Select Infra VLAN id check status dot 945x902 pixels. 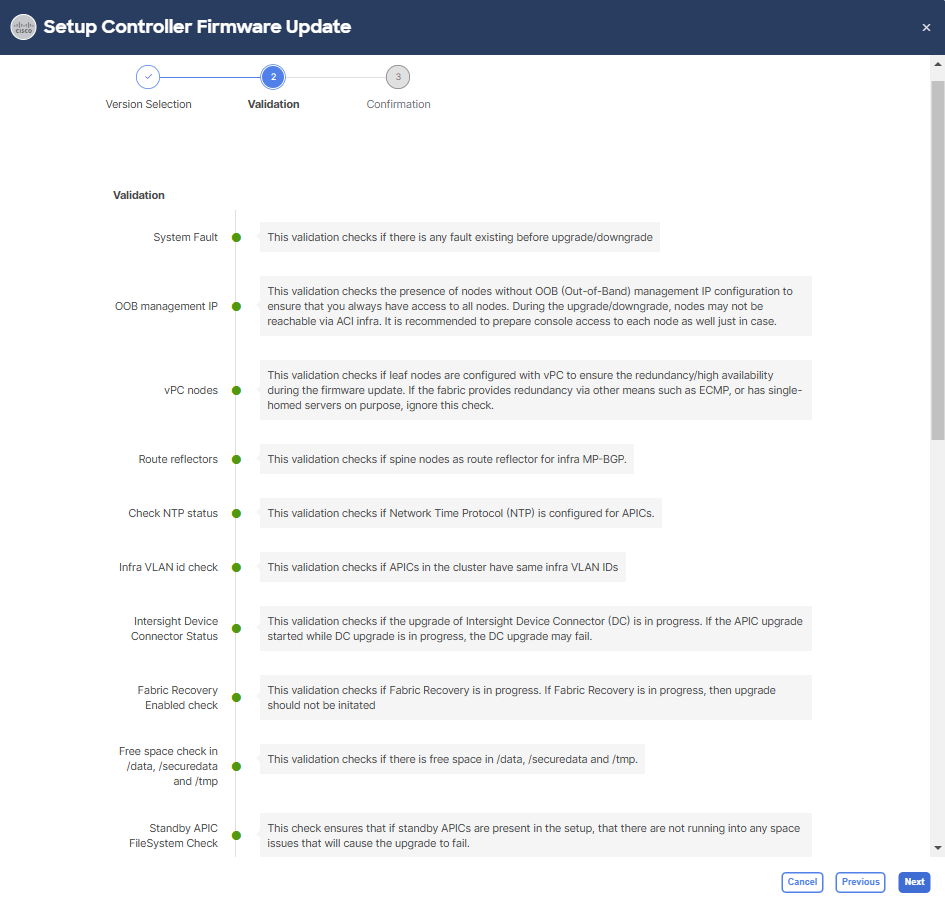coord(236,568)
